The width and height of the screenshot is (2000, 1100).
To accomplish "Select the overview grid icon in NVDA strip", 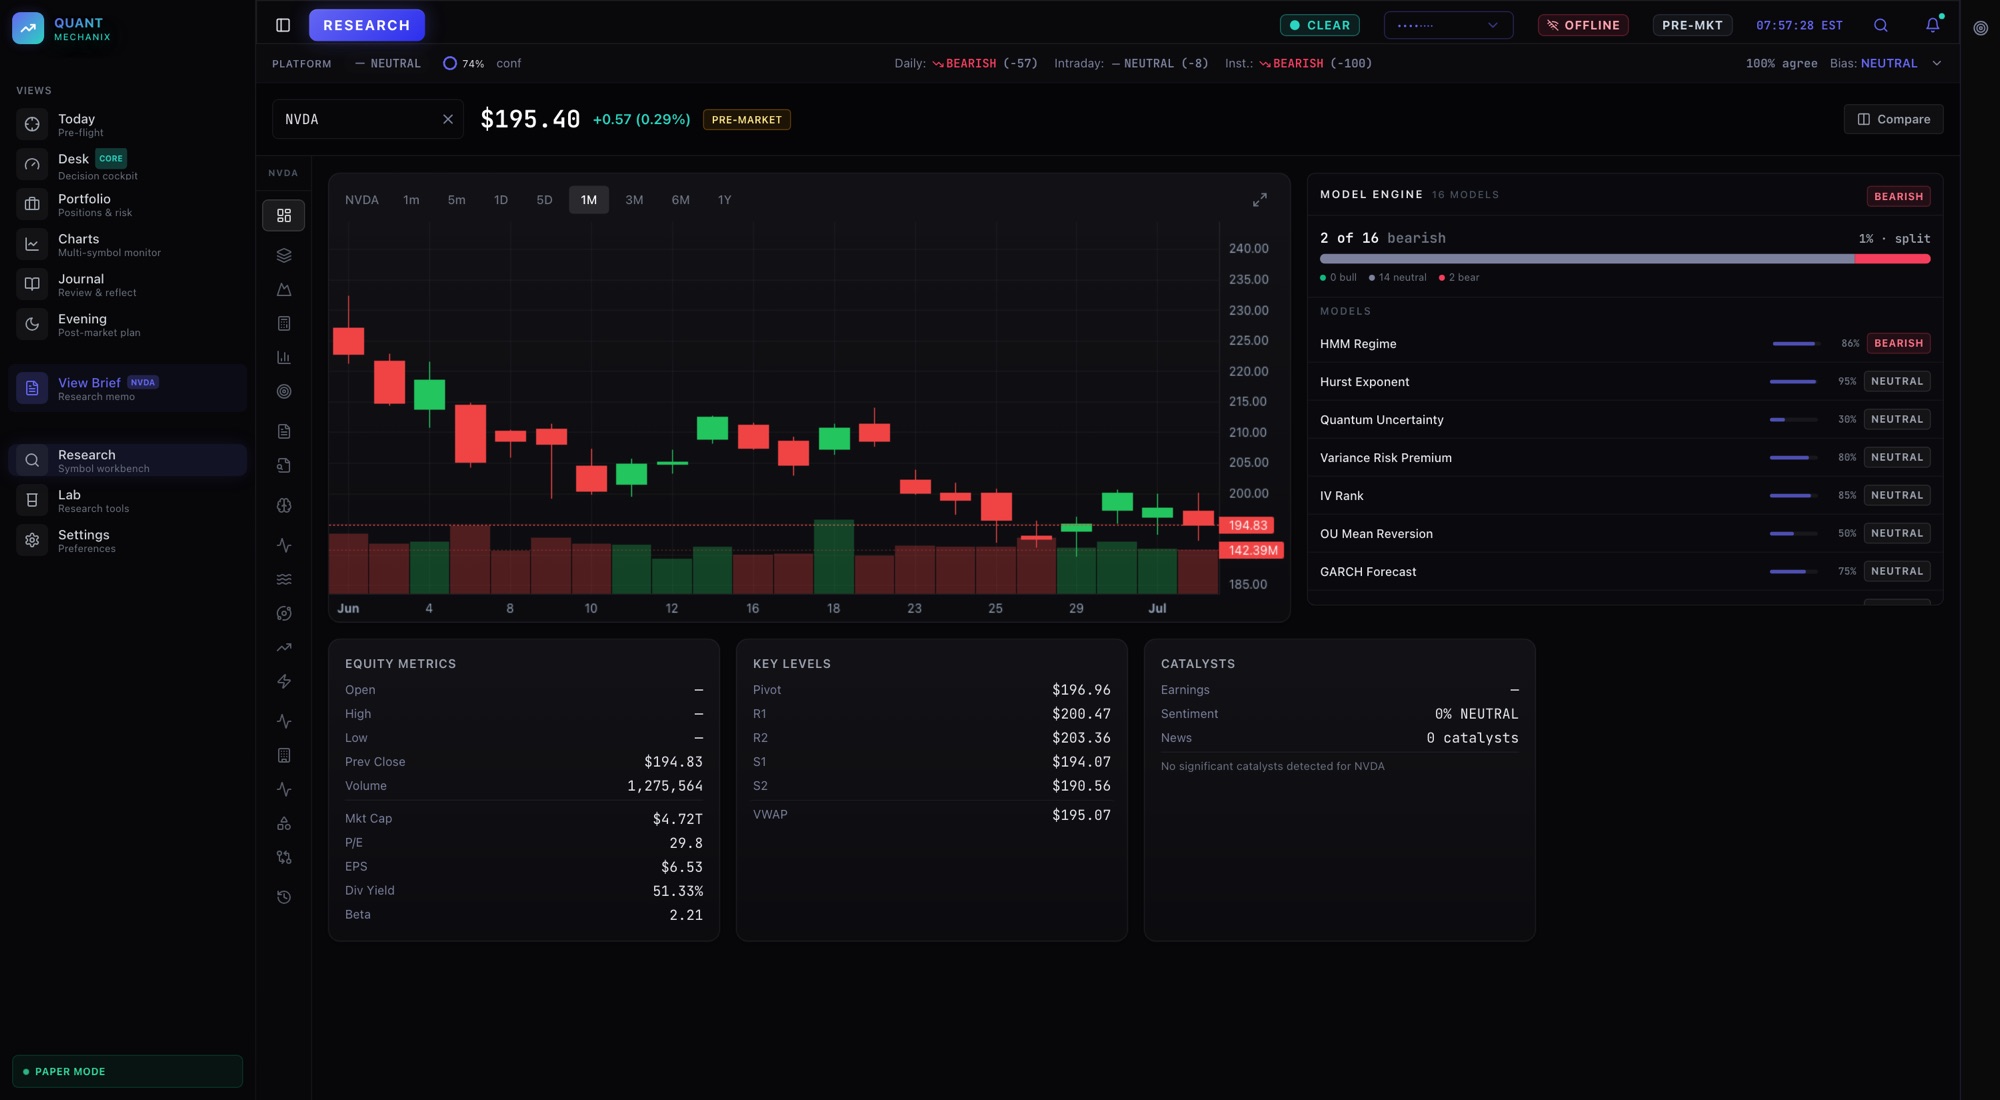I will (284, 215).
